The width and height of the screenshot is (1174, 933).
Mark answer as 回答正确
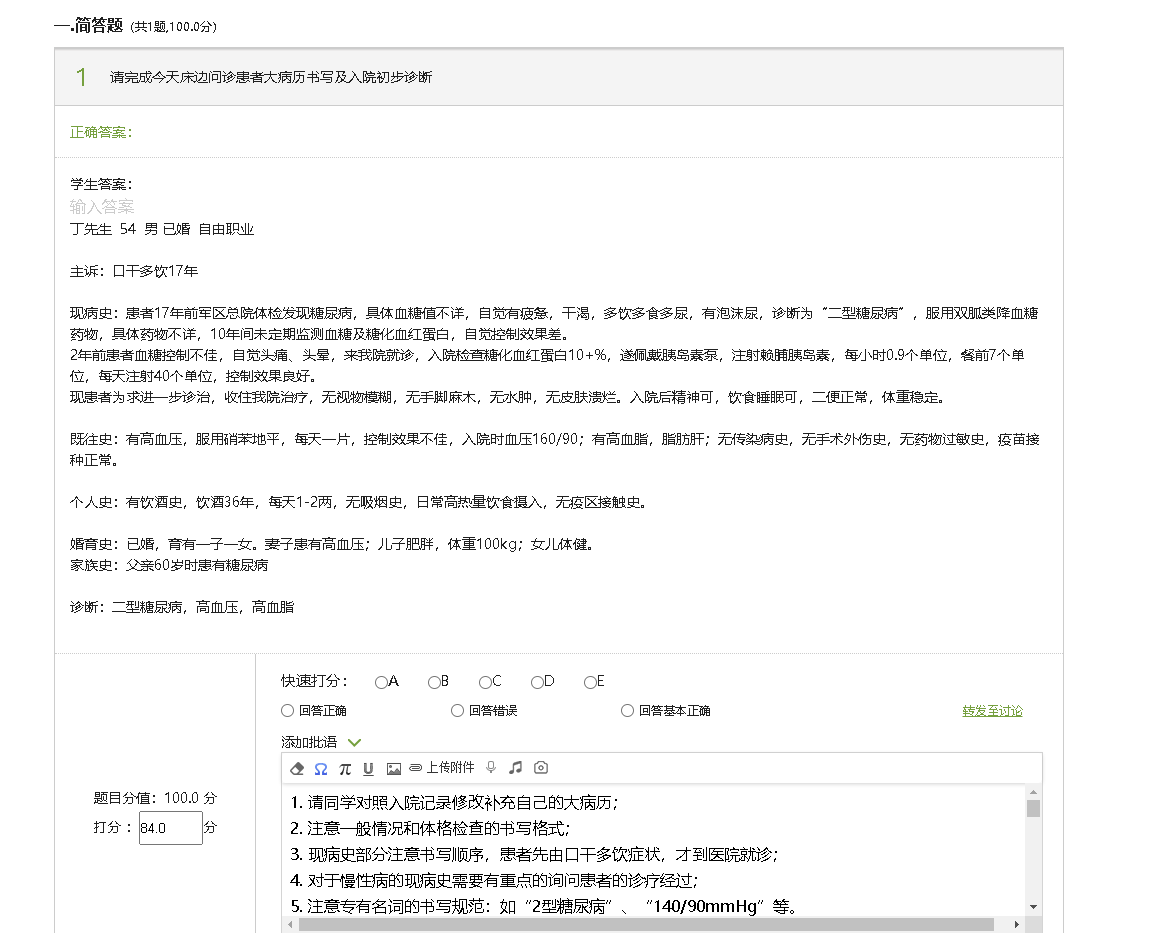click(288, 711)
